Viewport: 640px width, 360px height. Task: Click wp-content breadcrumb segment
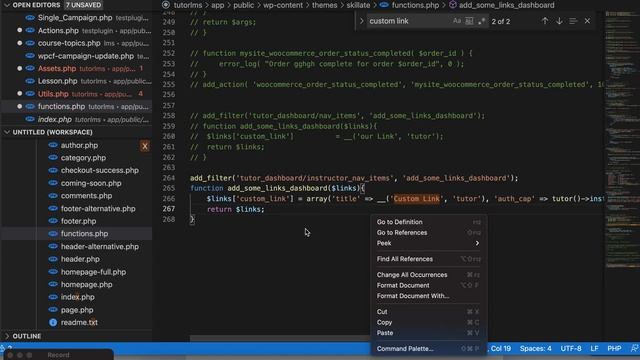[x=283, y=5]
